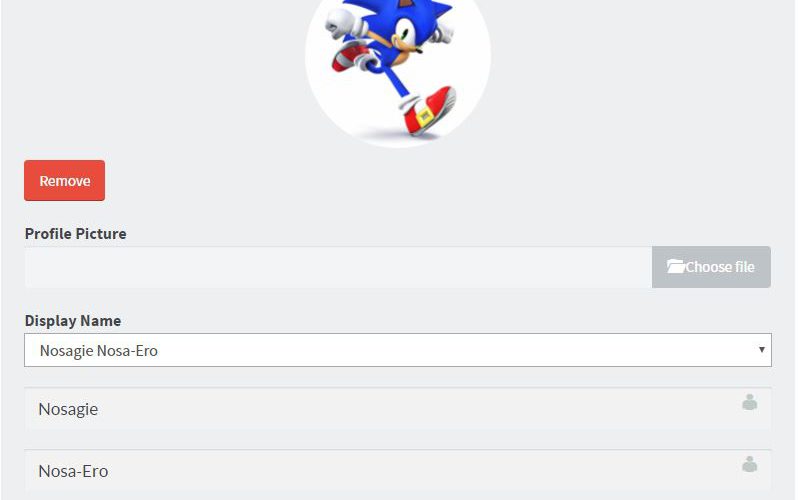
Task: Click the Choose file button
Action: coord(711,267)
